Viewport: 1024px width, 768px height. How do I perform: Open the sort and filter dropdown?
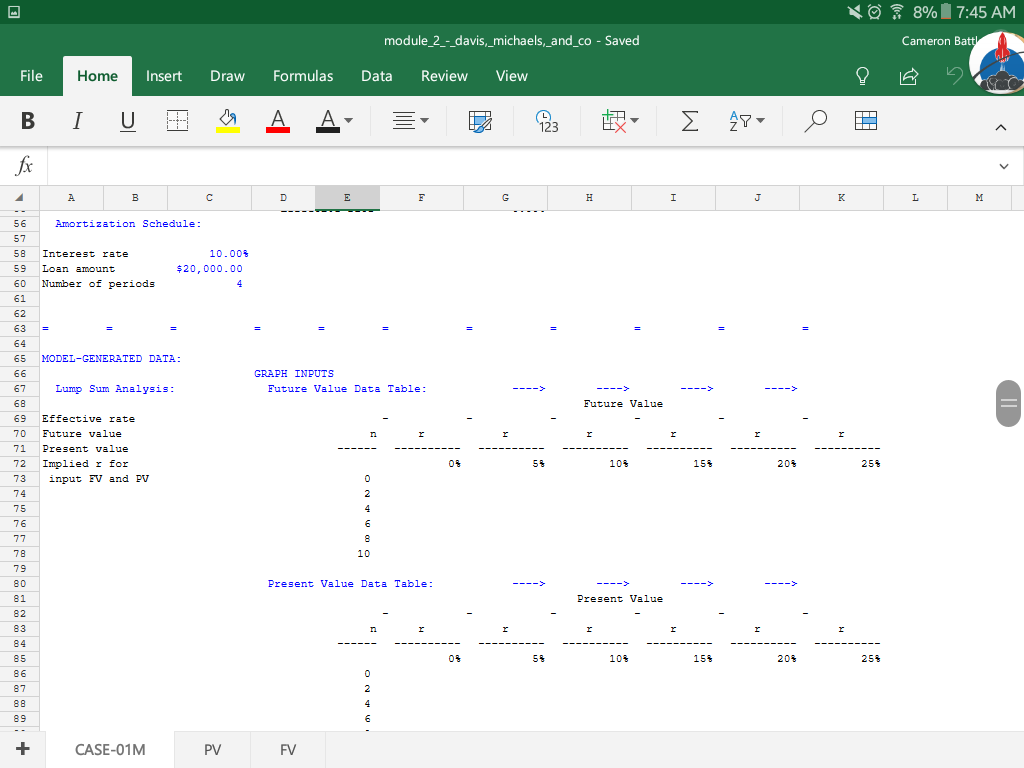tap(746, 121)
